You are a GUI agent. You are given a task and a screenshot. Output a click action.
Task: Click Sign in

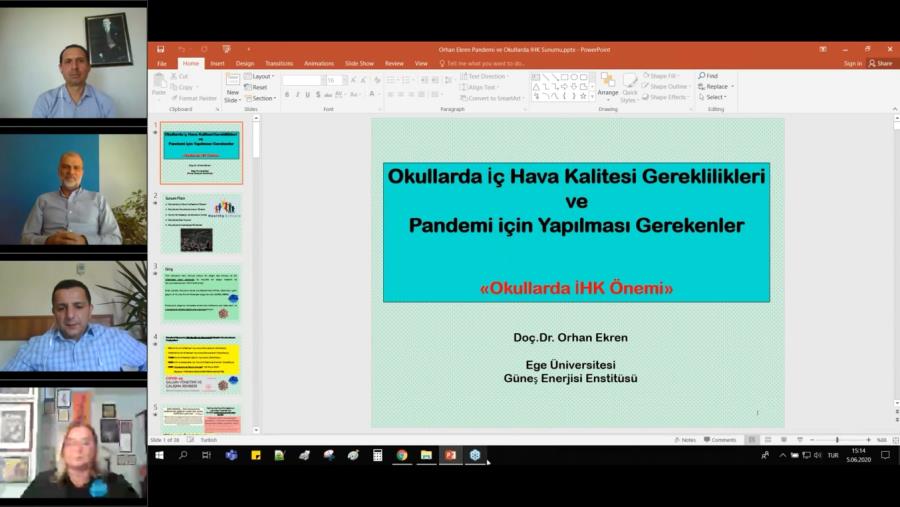[852, 64]
